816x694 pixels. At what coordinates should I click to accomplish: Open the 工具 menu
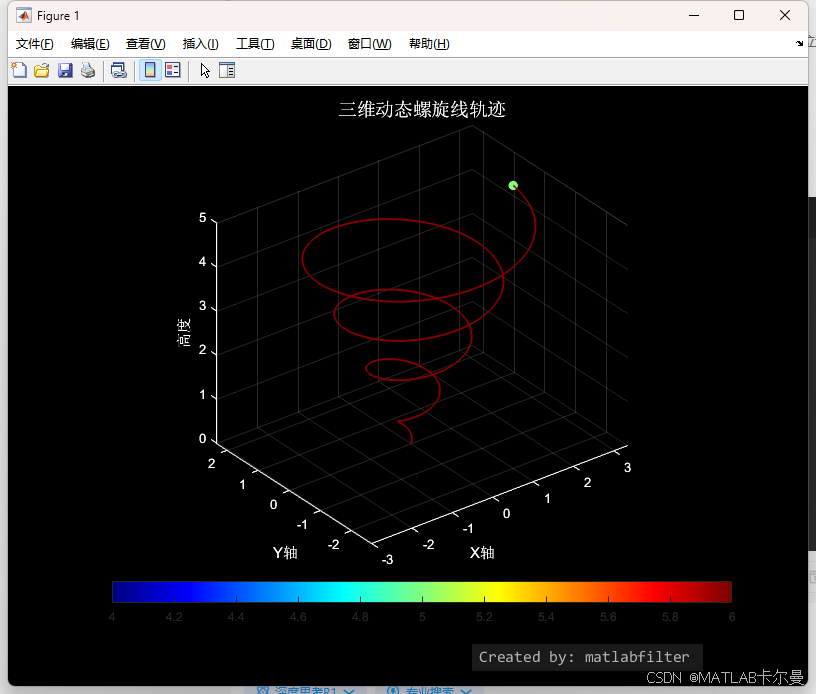click(254, 43)
